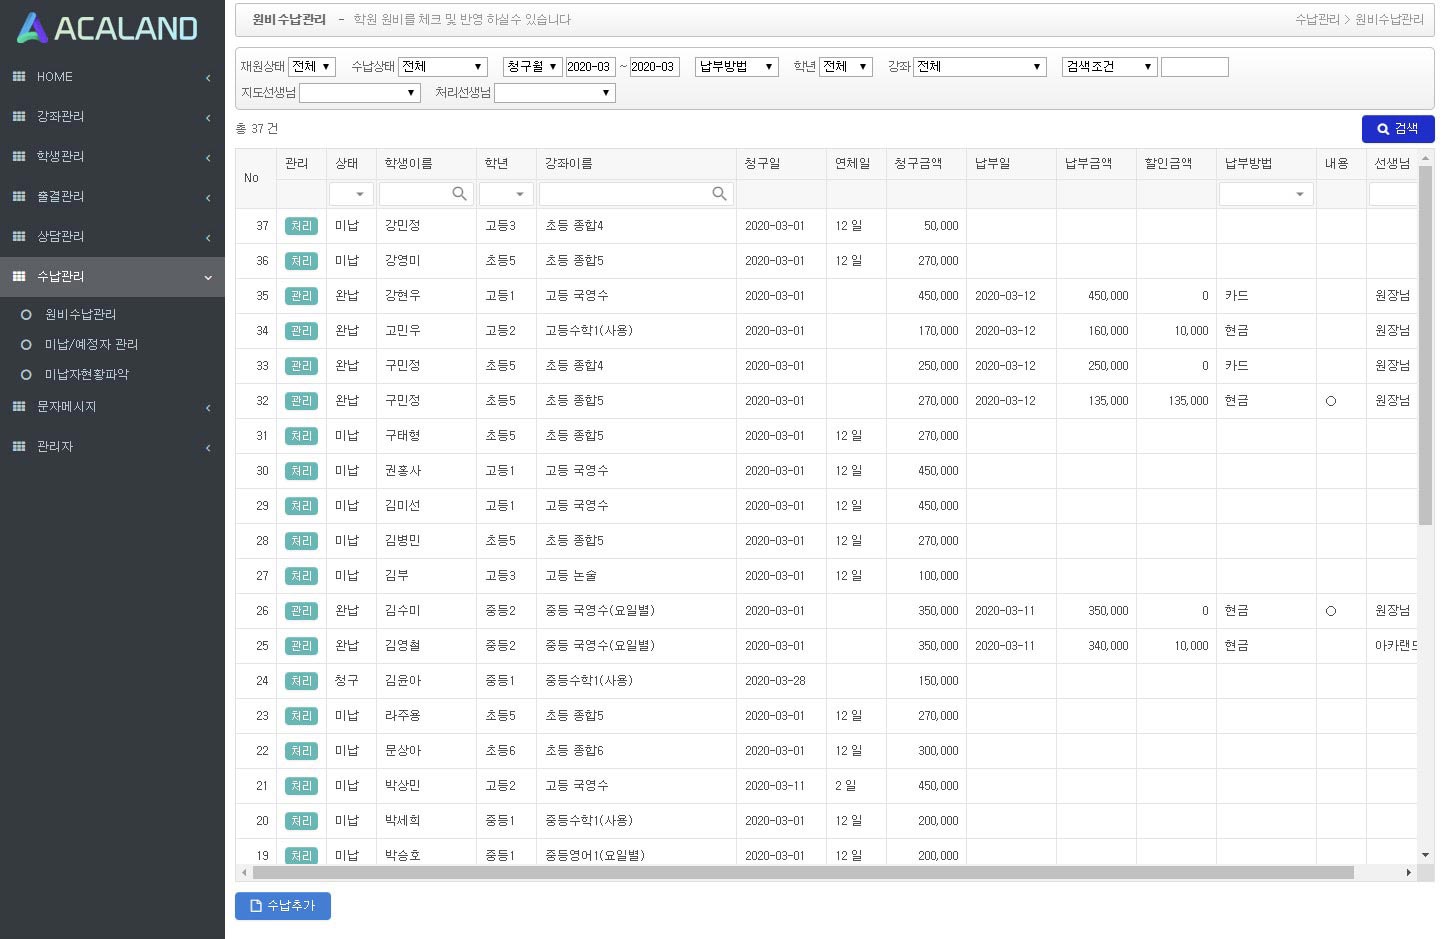The width and height of the screenshot is (1448, 939).
Task: Click the ACALAND logo
Action: coord(108,28)
